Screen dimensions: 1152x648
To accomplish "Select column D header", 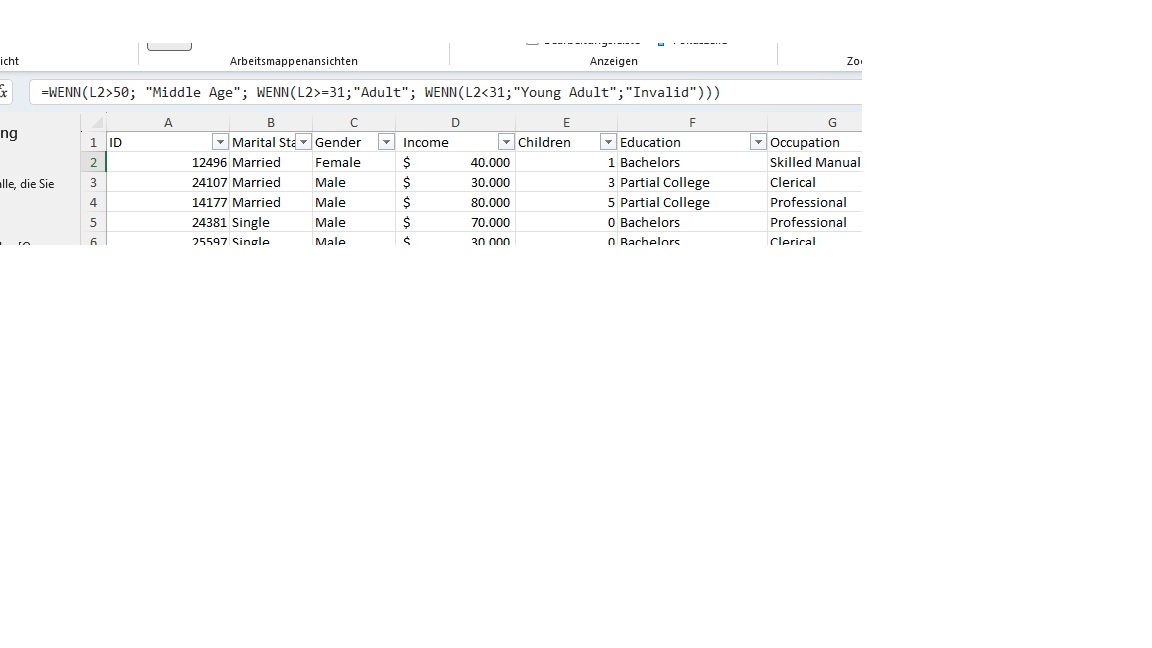I will (x=455, y=122).
